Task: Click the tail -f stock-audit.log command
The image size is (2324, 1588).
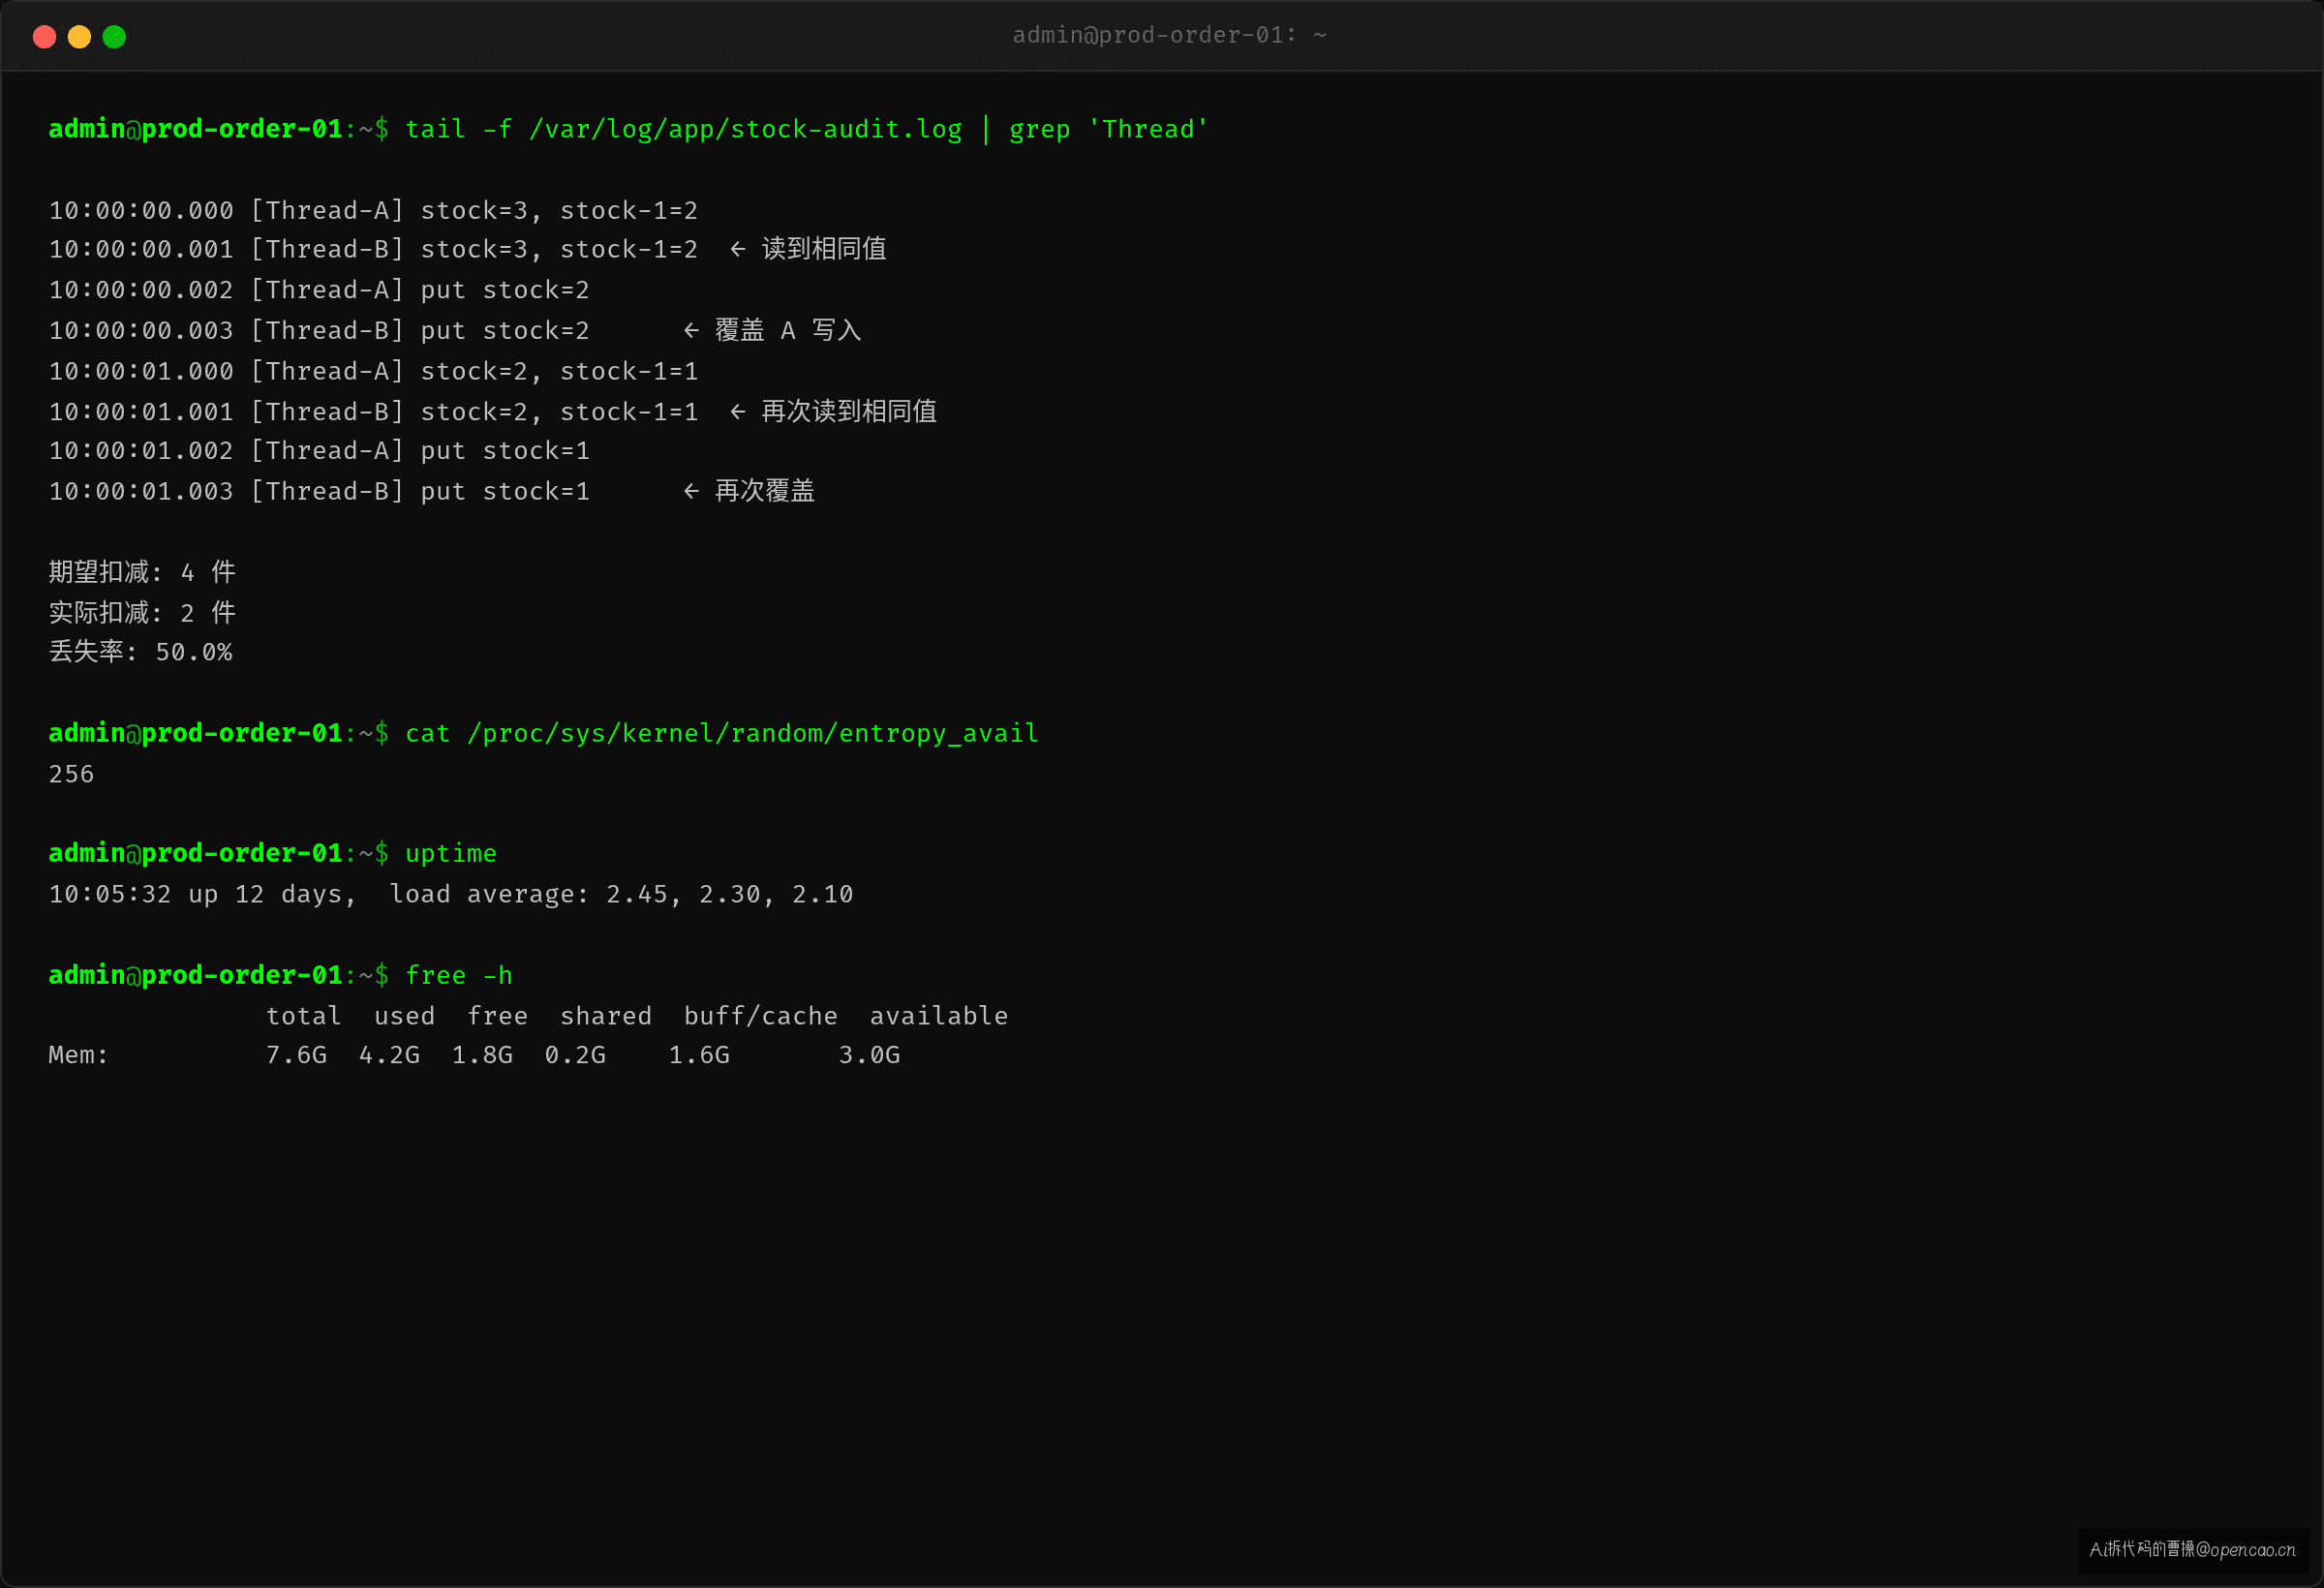Action: coord(684,129)
